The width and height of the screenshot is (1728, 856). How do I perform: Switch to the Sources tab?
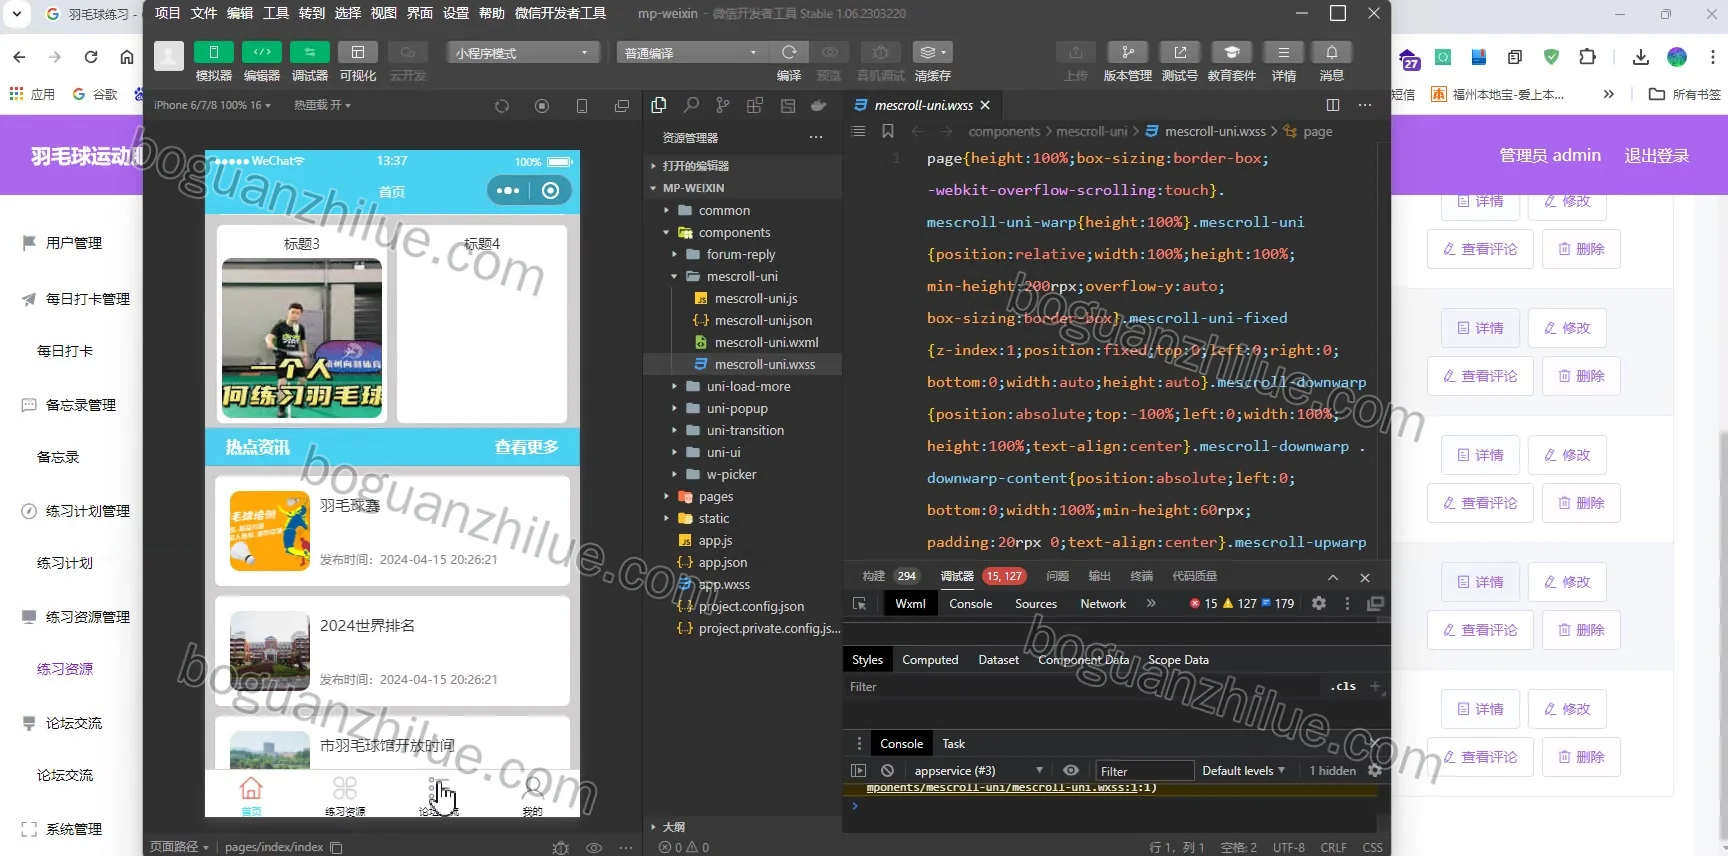pos(1036,604)
